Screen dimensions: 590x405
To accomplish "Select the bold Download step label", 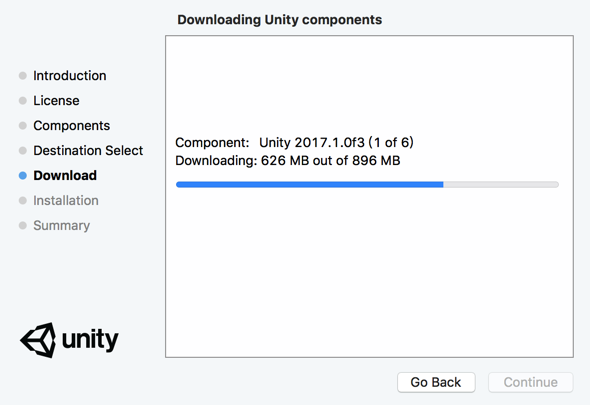I will pyautogui.click(x=65, y=175).
